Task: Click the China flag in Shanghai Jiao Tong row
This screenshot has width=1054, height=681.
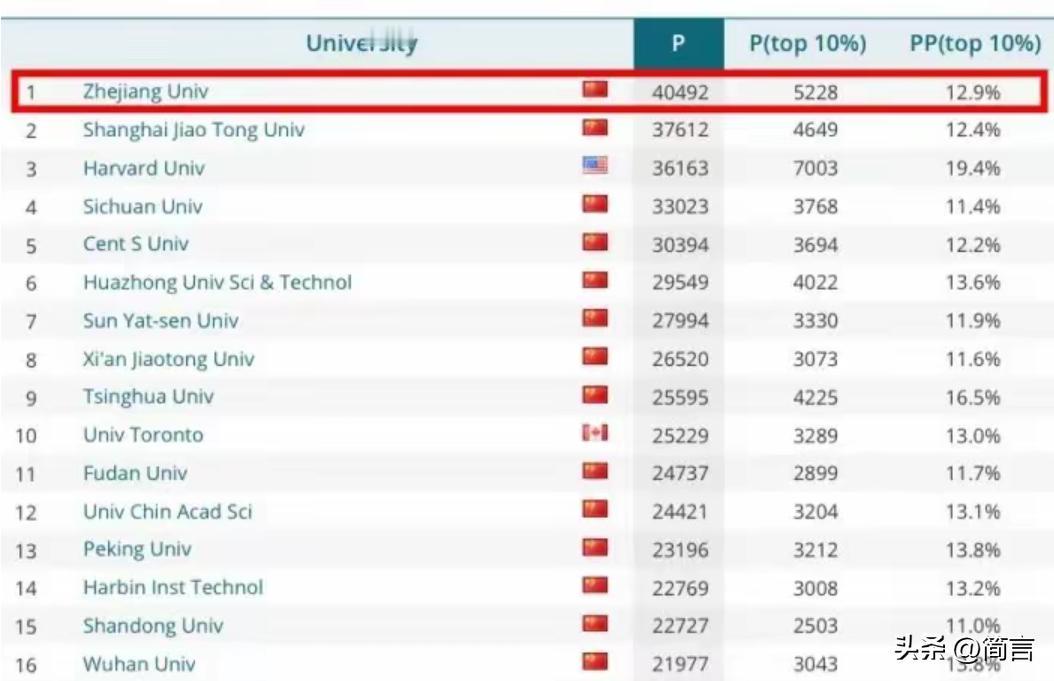Action: [595, 127]
